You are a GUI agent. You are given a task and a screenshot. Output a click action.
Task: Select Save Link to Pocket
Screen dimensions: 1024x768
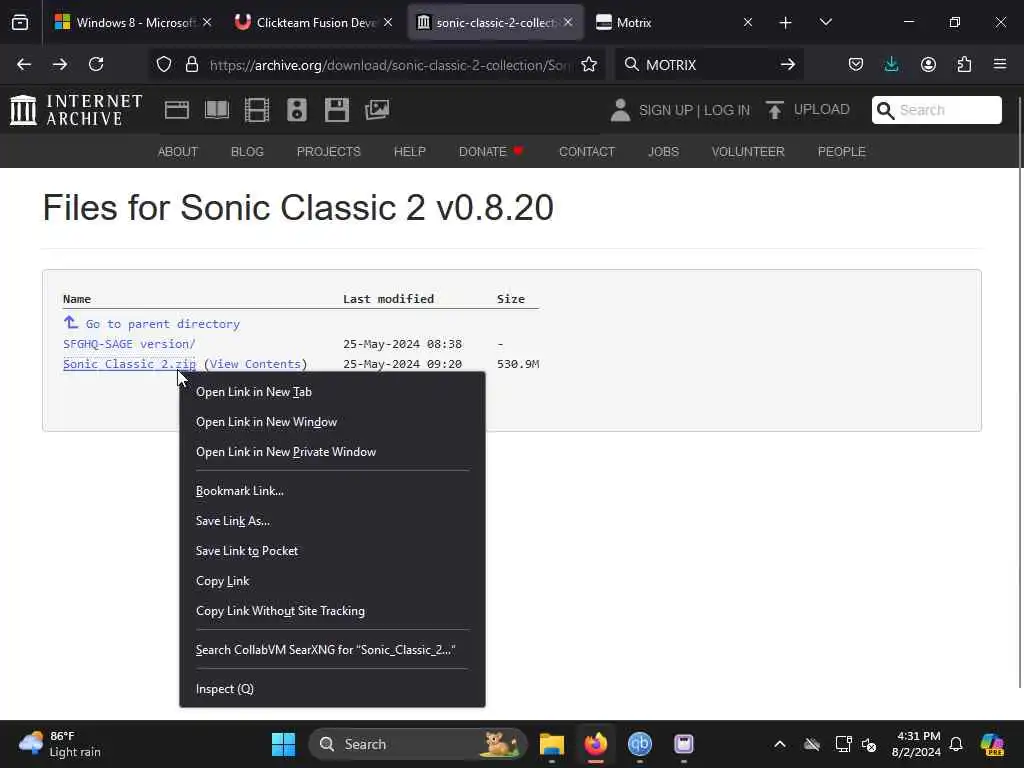[332, 551]
